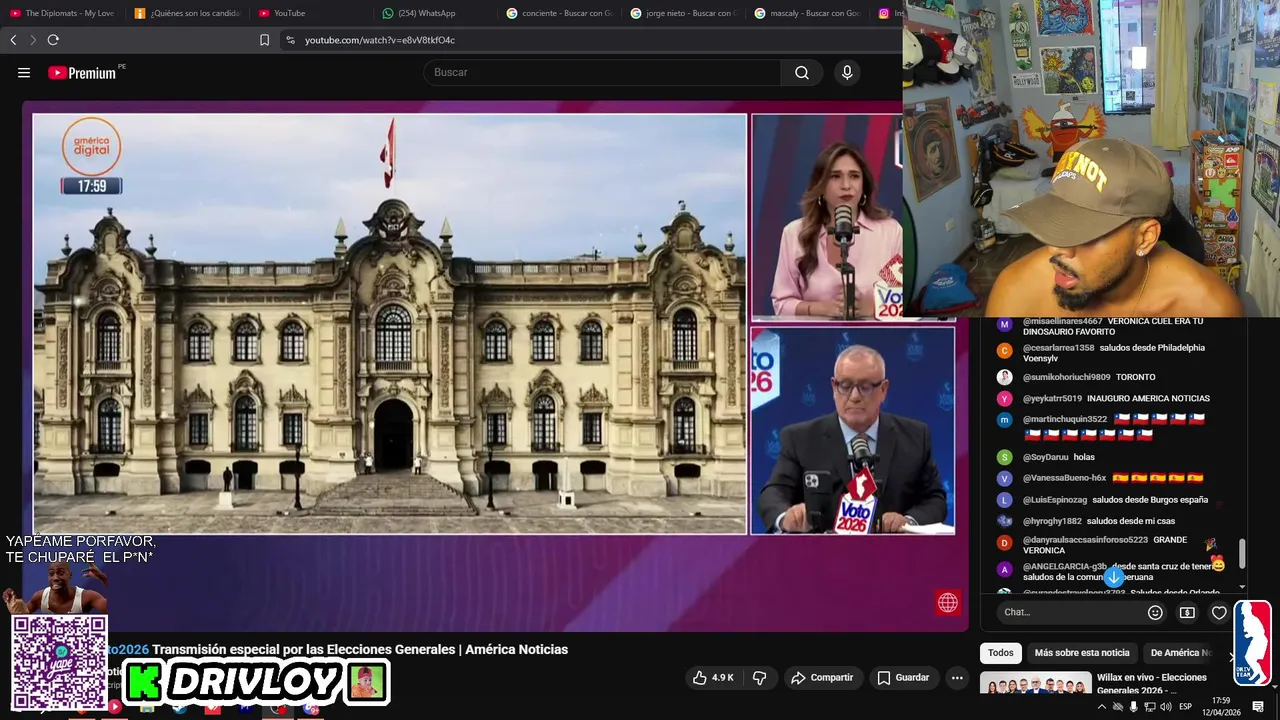The width and height of the screenshot is (1280, 720).
Task: Click chat user @cesarlarrea1358
Action: point(1058,348)
